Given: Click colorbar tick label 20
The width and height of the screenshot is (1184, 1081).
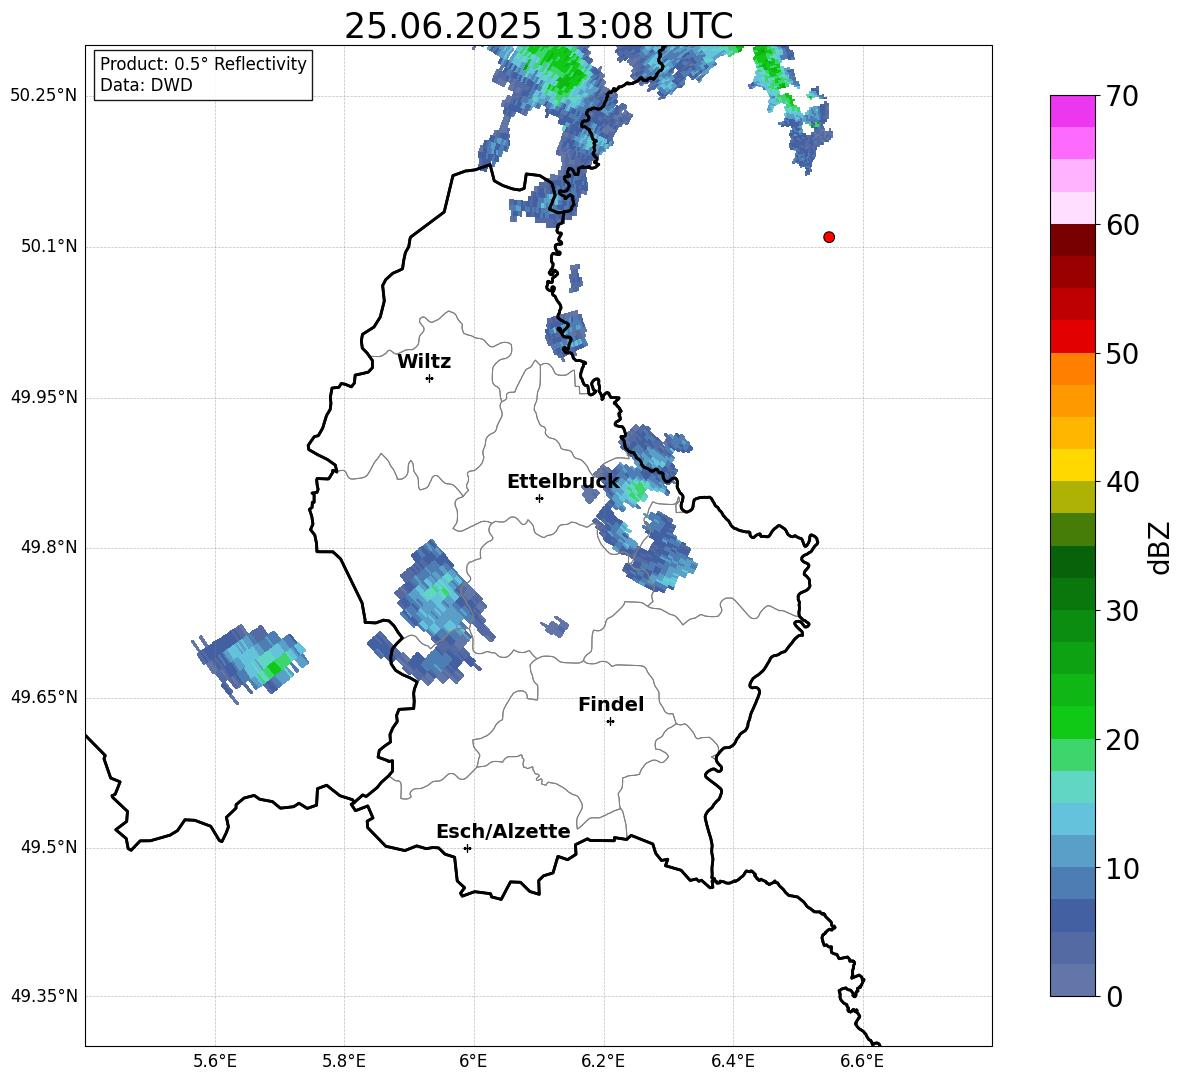Looking at the screenshot, I should pos(1122,740).
